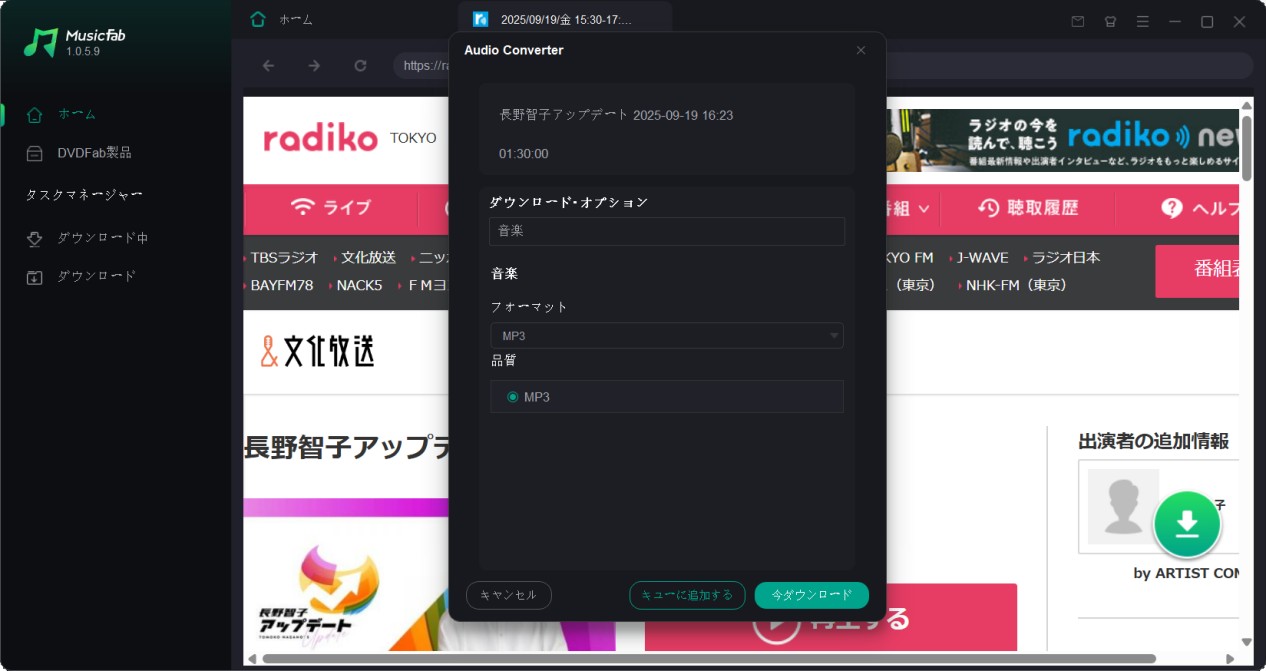Click the green floating download icon
The image size is (1266, 671).
click(x=1187, y=523)
